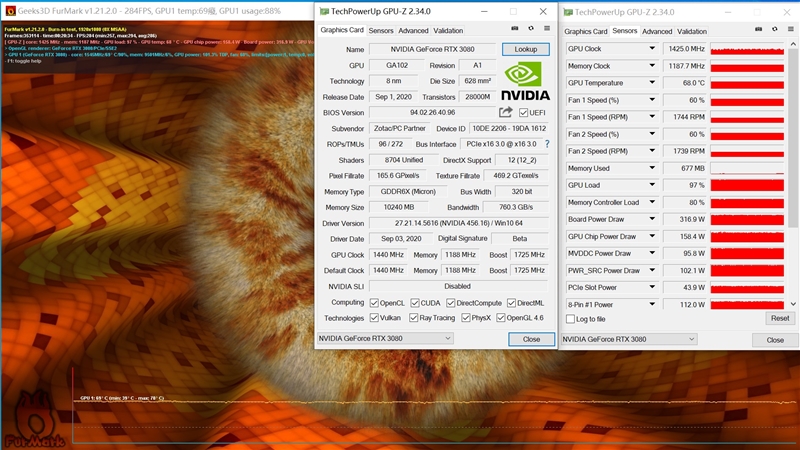Click screenshot camera icon in Sensors GPU-Z window
This screenshot has height=450, width=800.
759,29
